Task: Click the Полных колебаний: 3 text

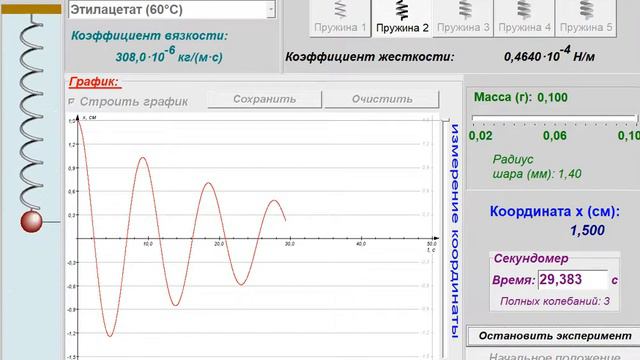Action: click(555, 301)
